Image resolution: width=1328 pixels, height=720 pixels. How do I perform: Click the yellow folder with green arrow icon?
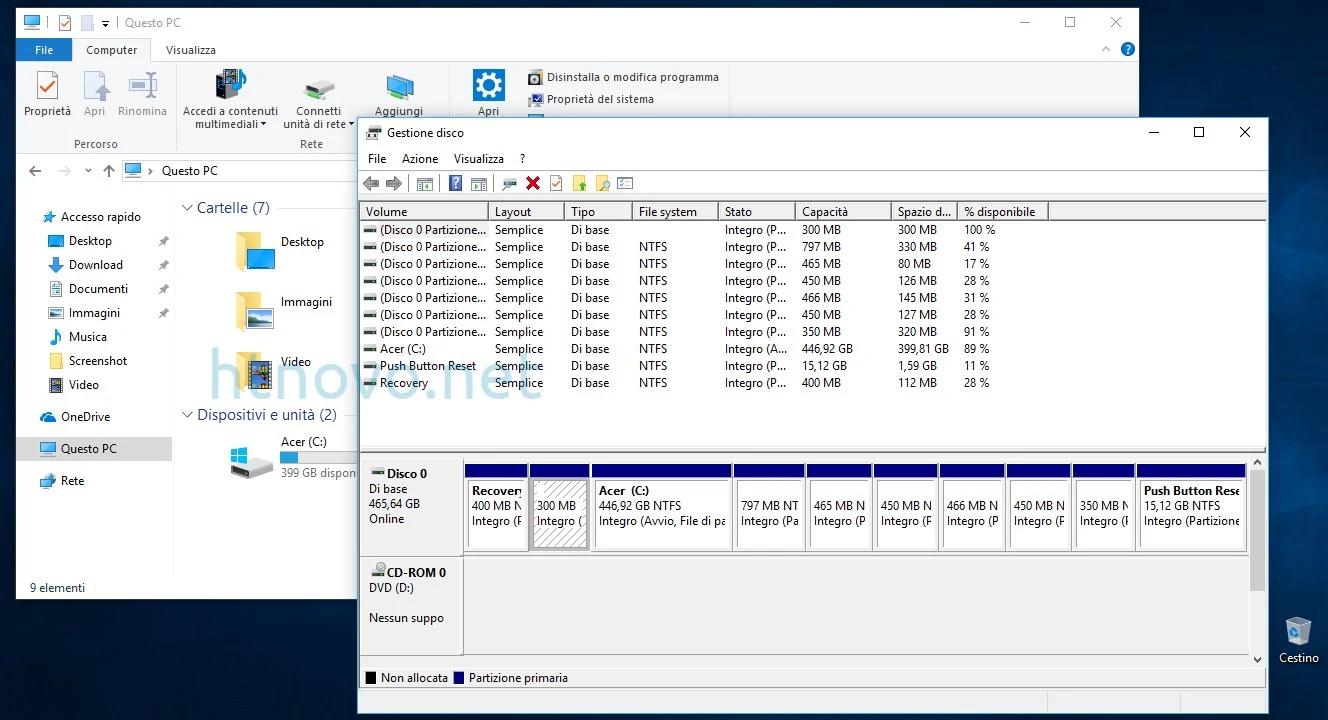[x=579, y=183]
